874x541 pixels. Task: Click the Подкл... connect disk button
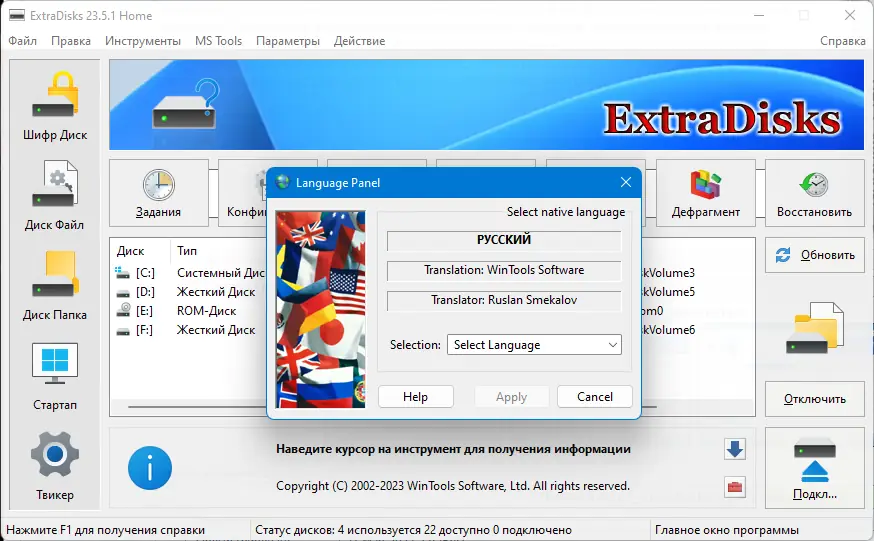[x=814, y=469]
